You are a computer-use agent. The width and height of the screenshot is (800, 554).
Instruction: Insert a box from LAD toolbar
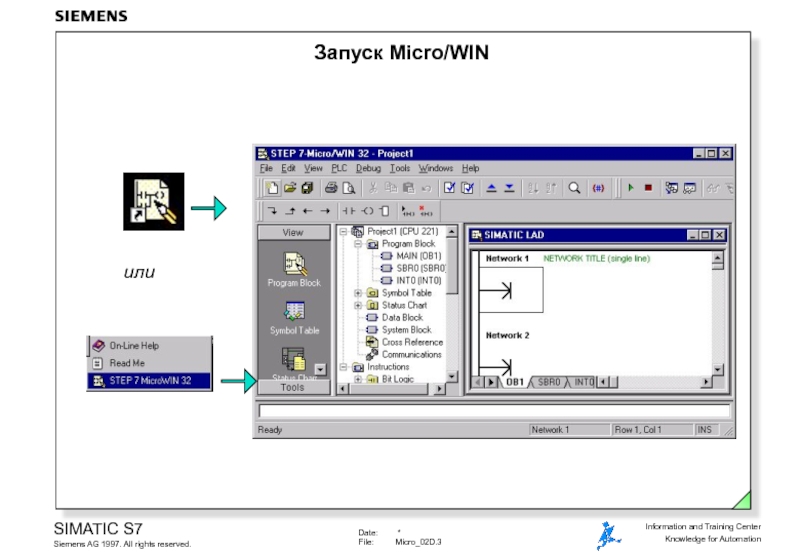pyautogui.click(x=385, y=211)
